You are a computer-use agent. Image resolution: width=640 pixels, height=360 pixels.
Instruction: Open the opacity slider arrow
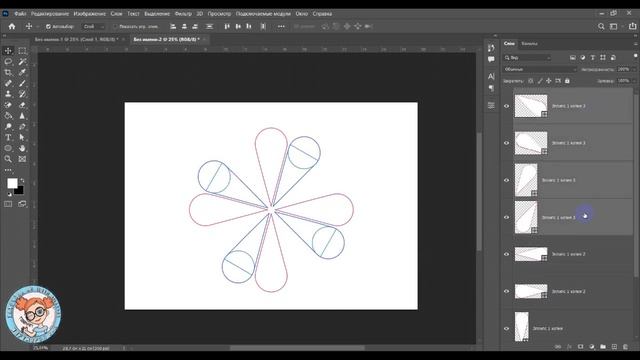[x=634, y=69]
